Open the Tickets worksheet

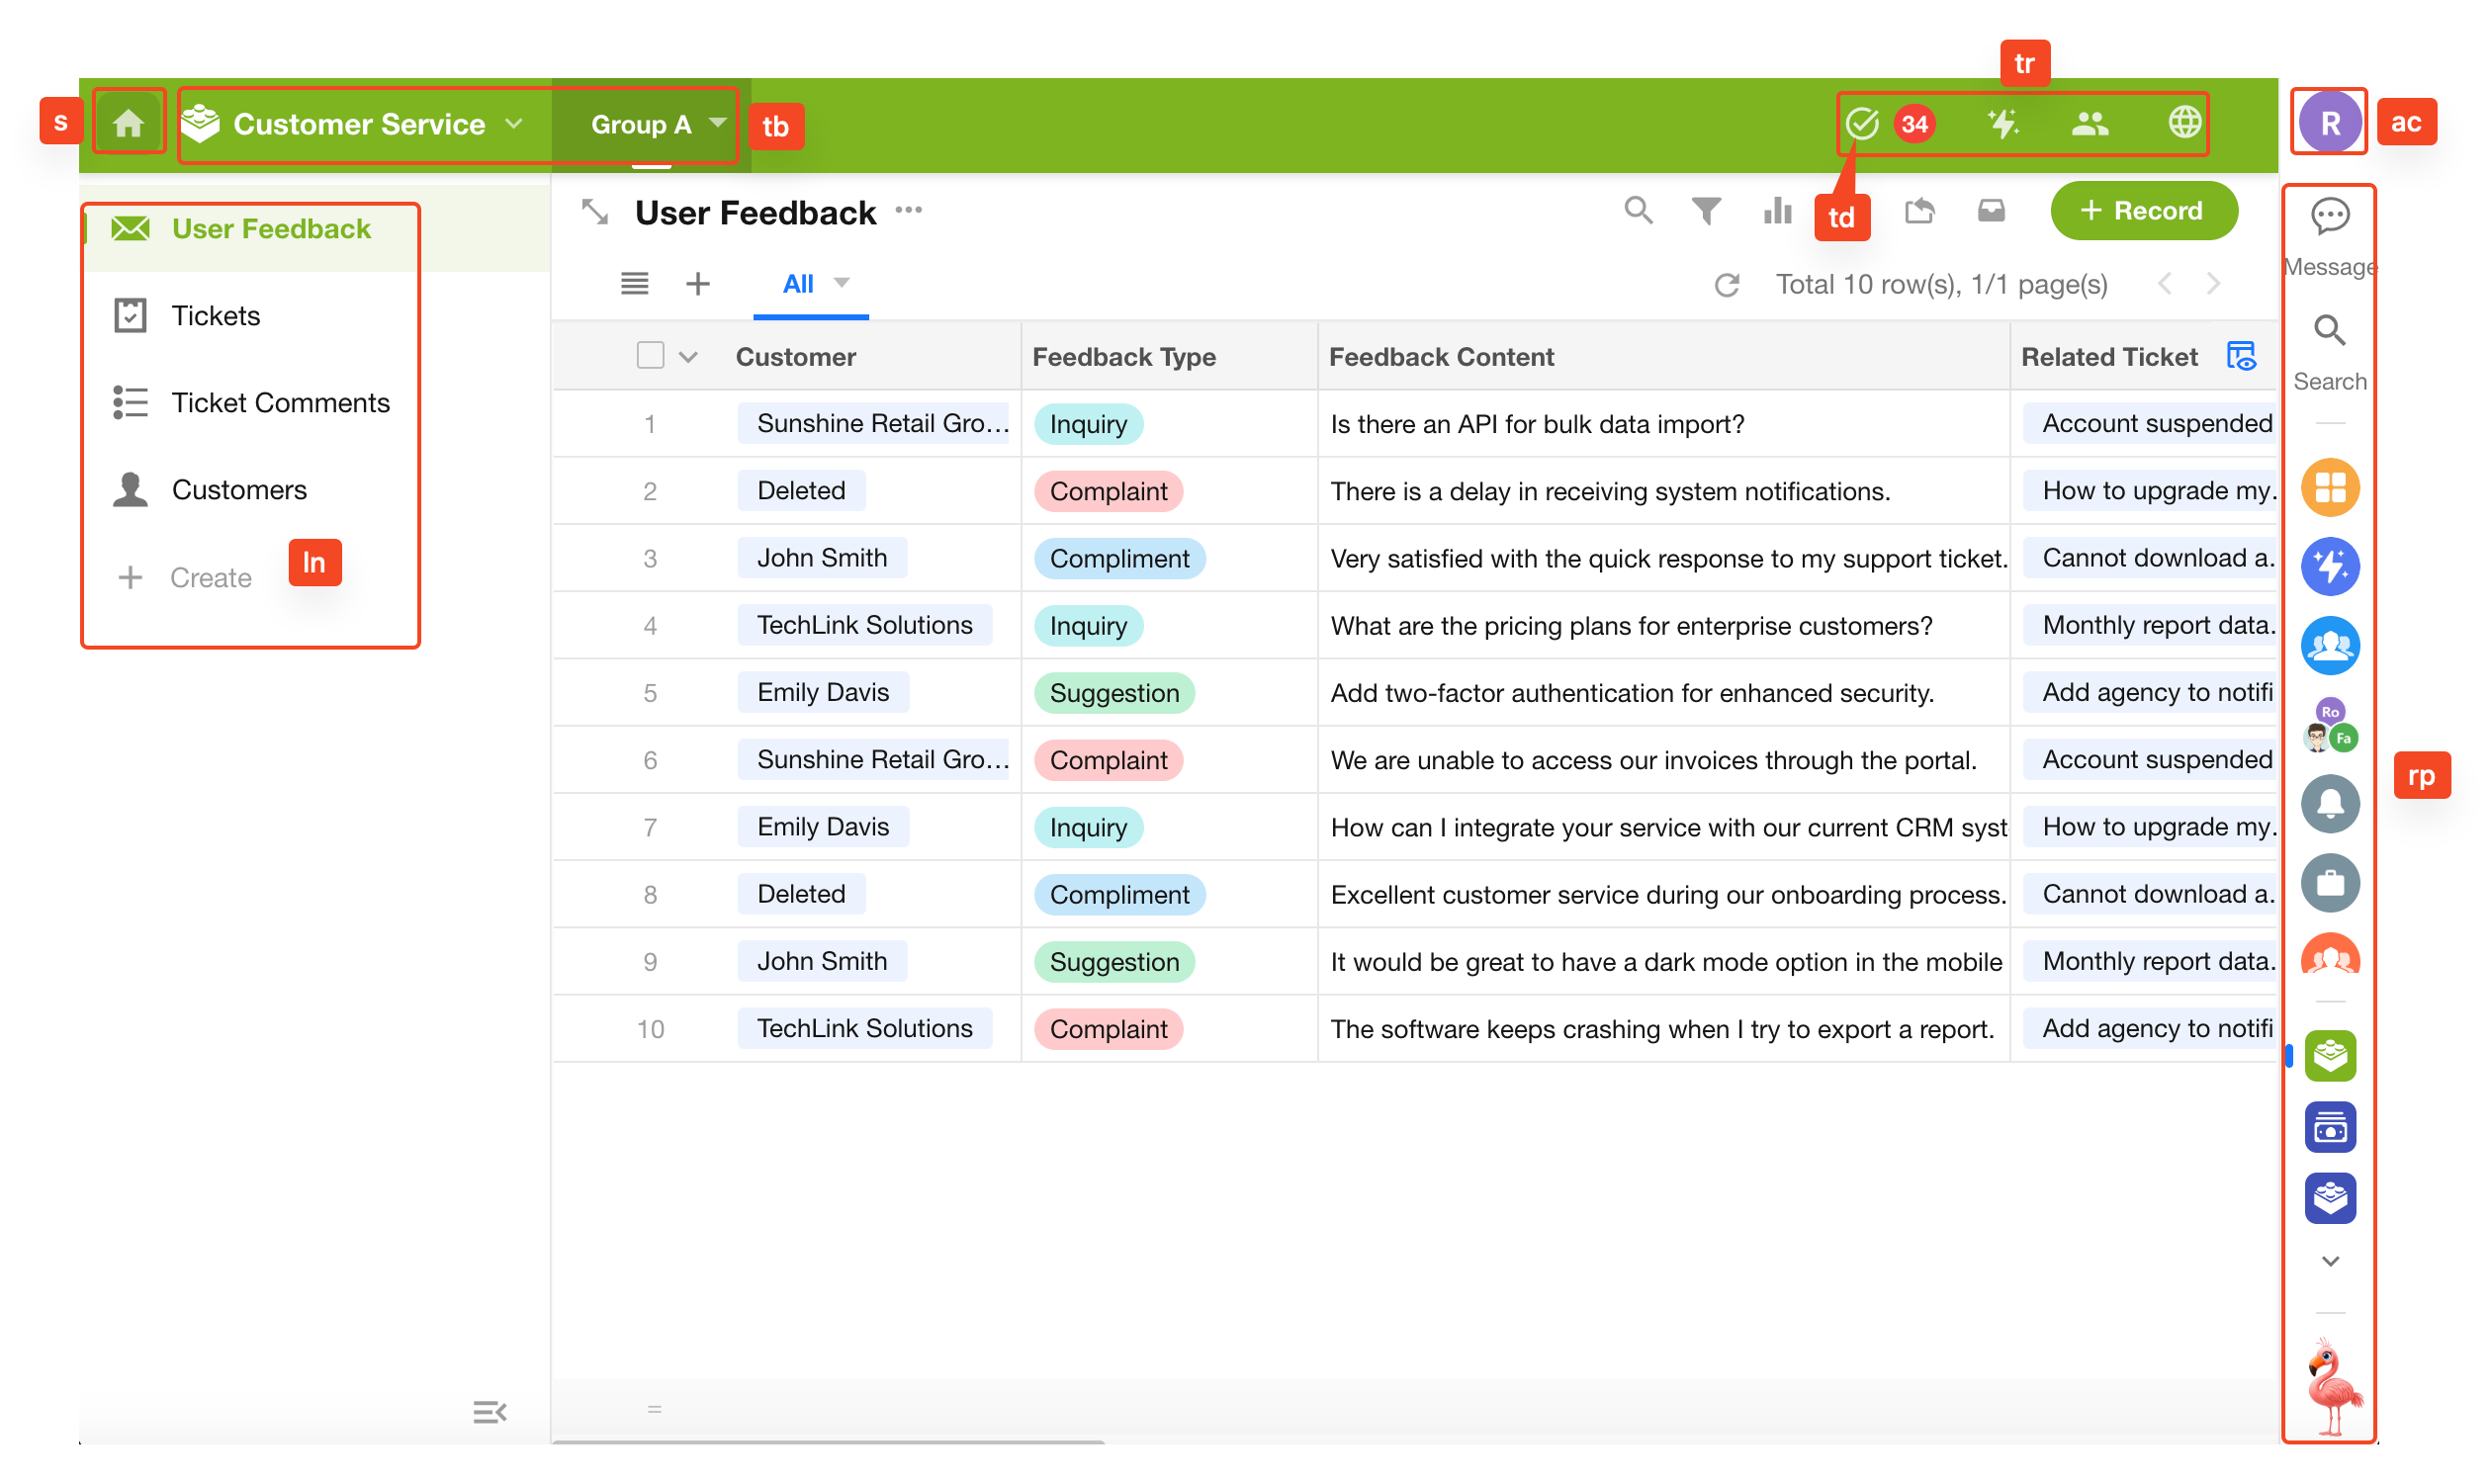click(x=215, y=316)
